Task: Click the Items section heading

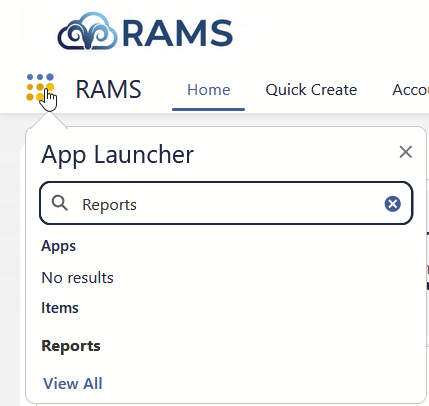Action: (60, 308)
